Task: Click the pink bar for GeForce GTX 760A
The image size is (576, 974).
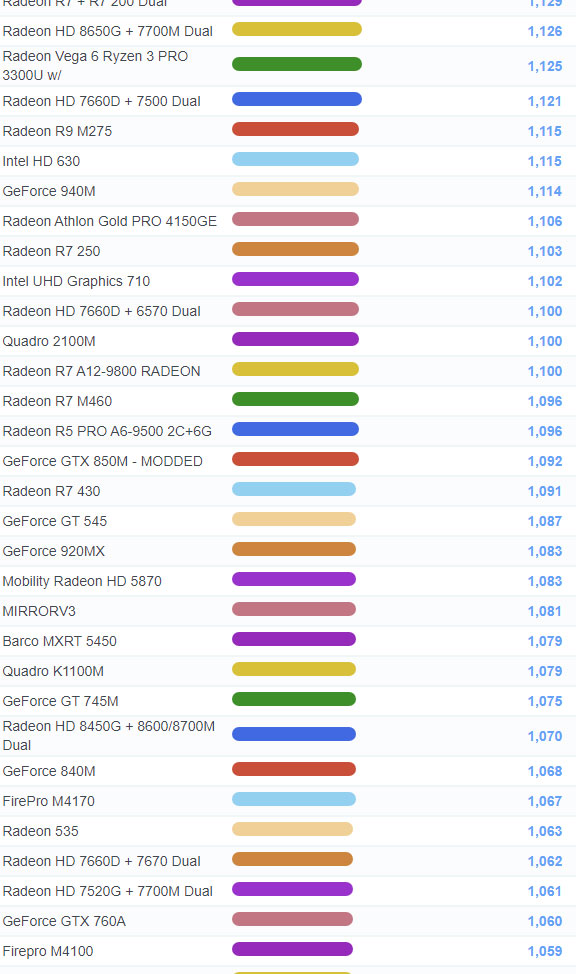Action: pyautogui.click(x=293, y=919)
